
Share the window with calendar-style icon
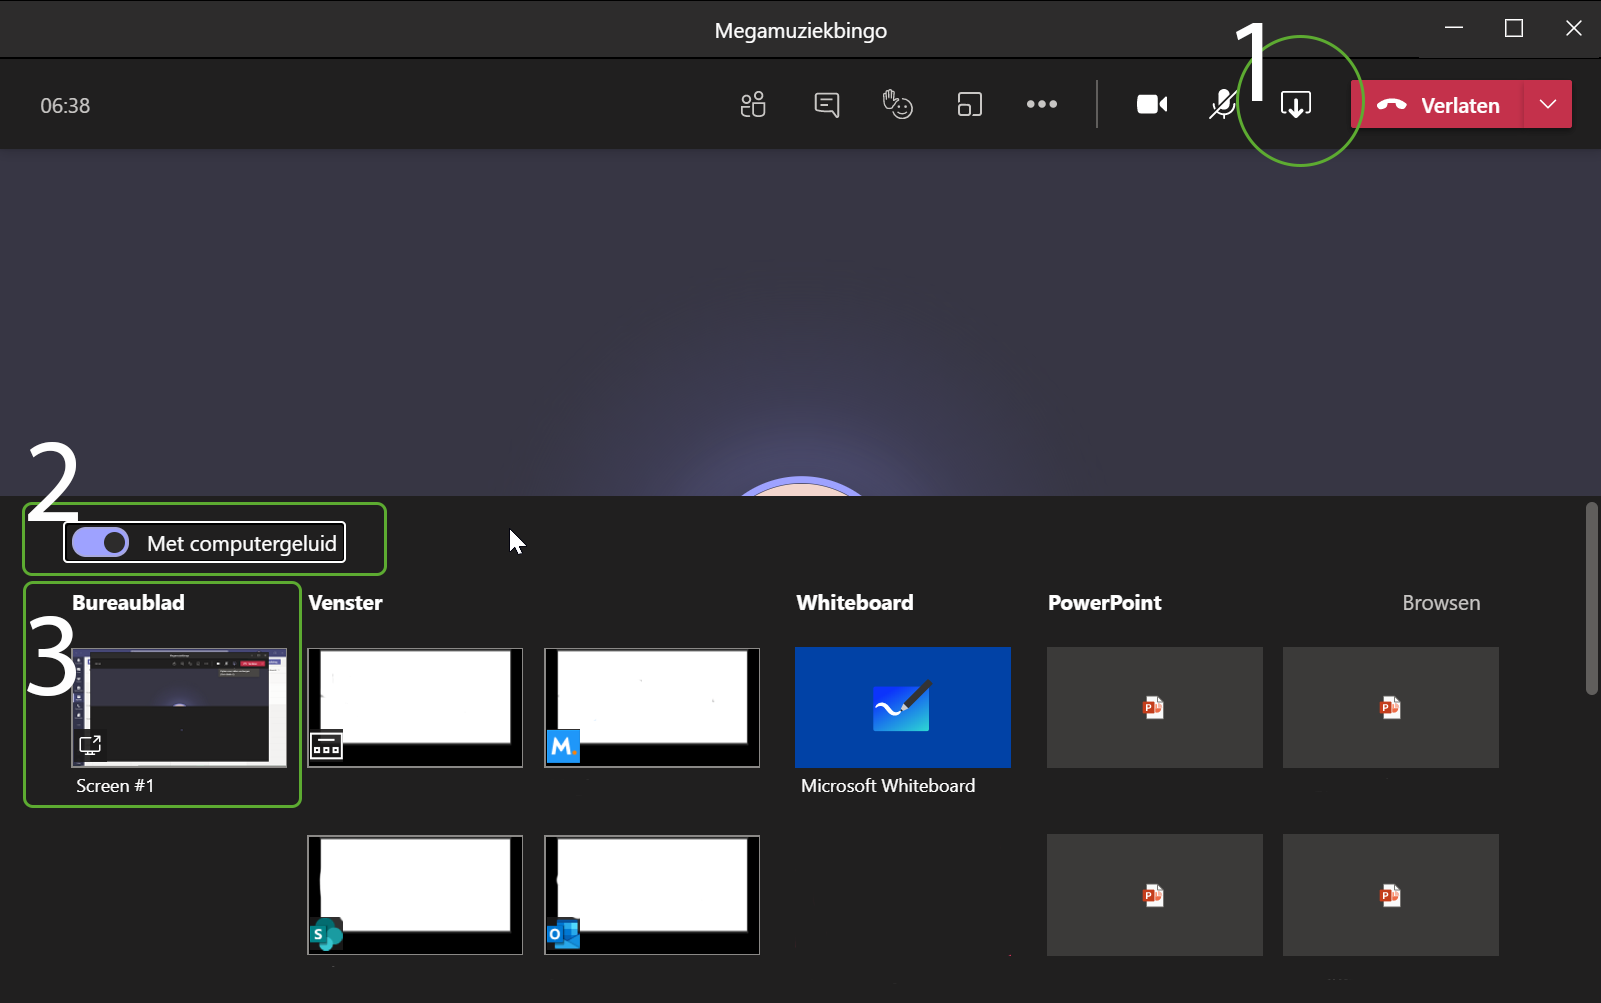(415, 707)
